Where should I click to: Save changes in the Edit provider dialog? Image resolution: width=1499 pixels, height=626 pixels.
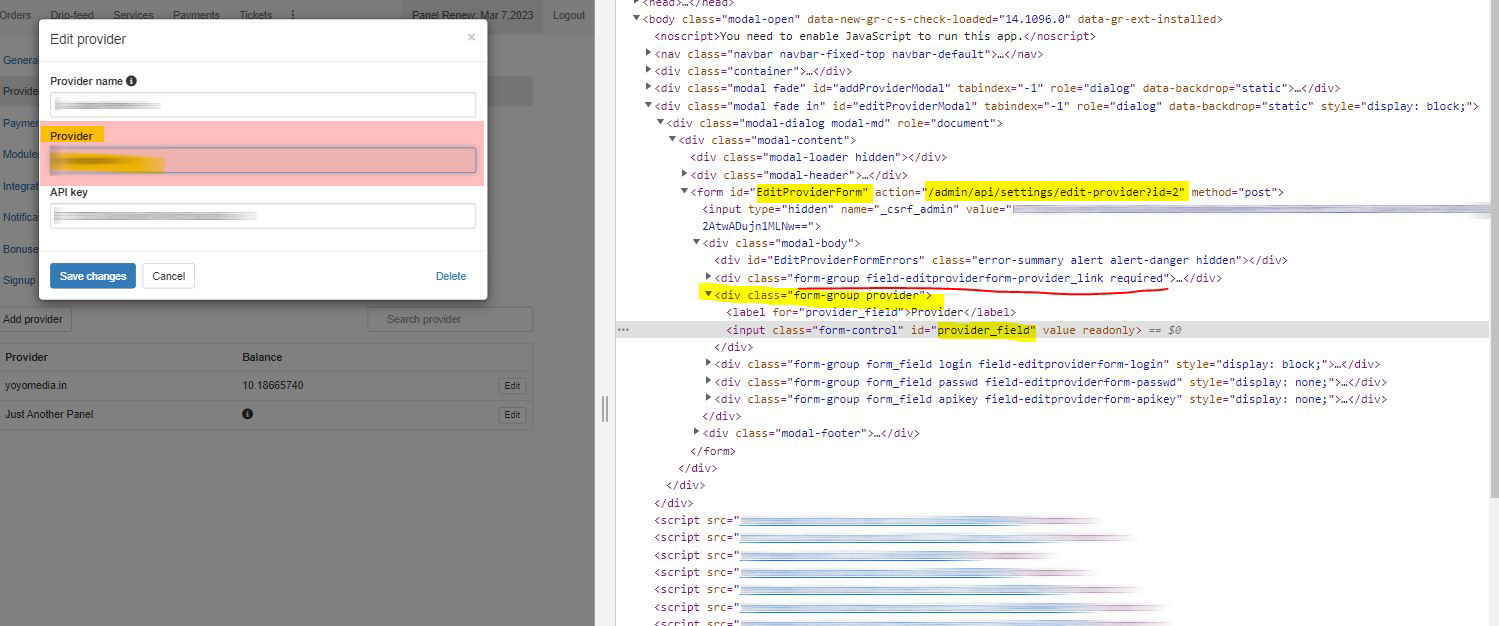point(93,276)
